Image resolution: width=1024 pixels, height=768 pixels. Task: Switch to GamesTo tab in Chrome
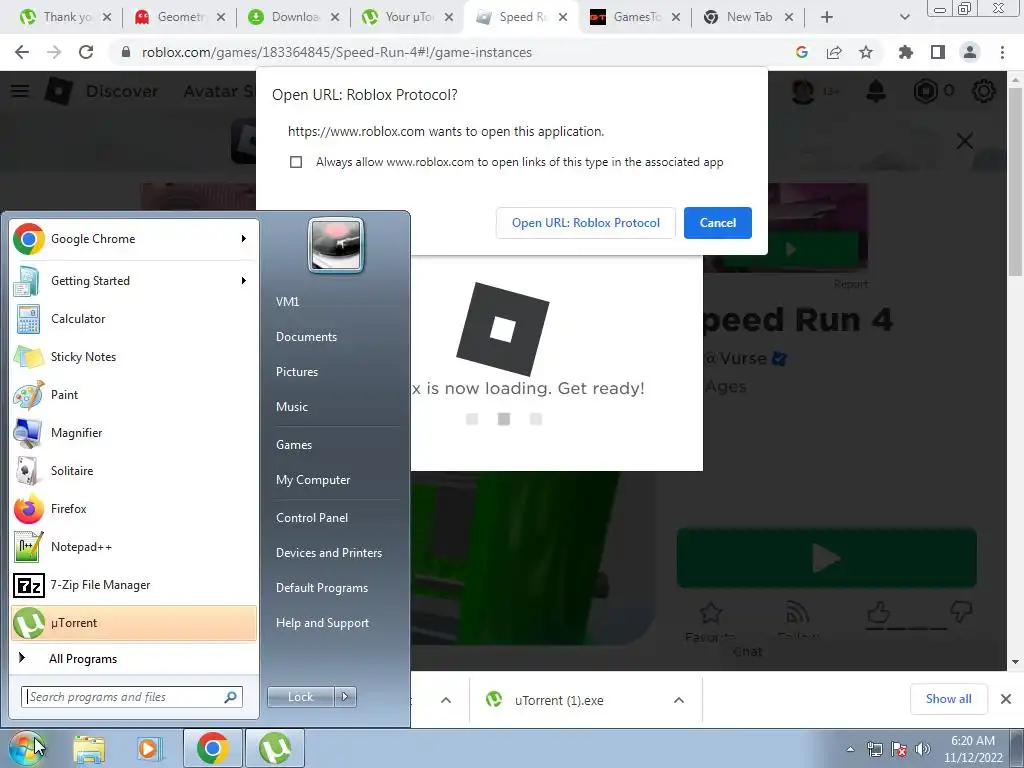pyautogui.click(x=635, y=17)
